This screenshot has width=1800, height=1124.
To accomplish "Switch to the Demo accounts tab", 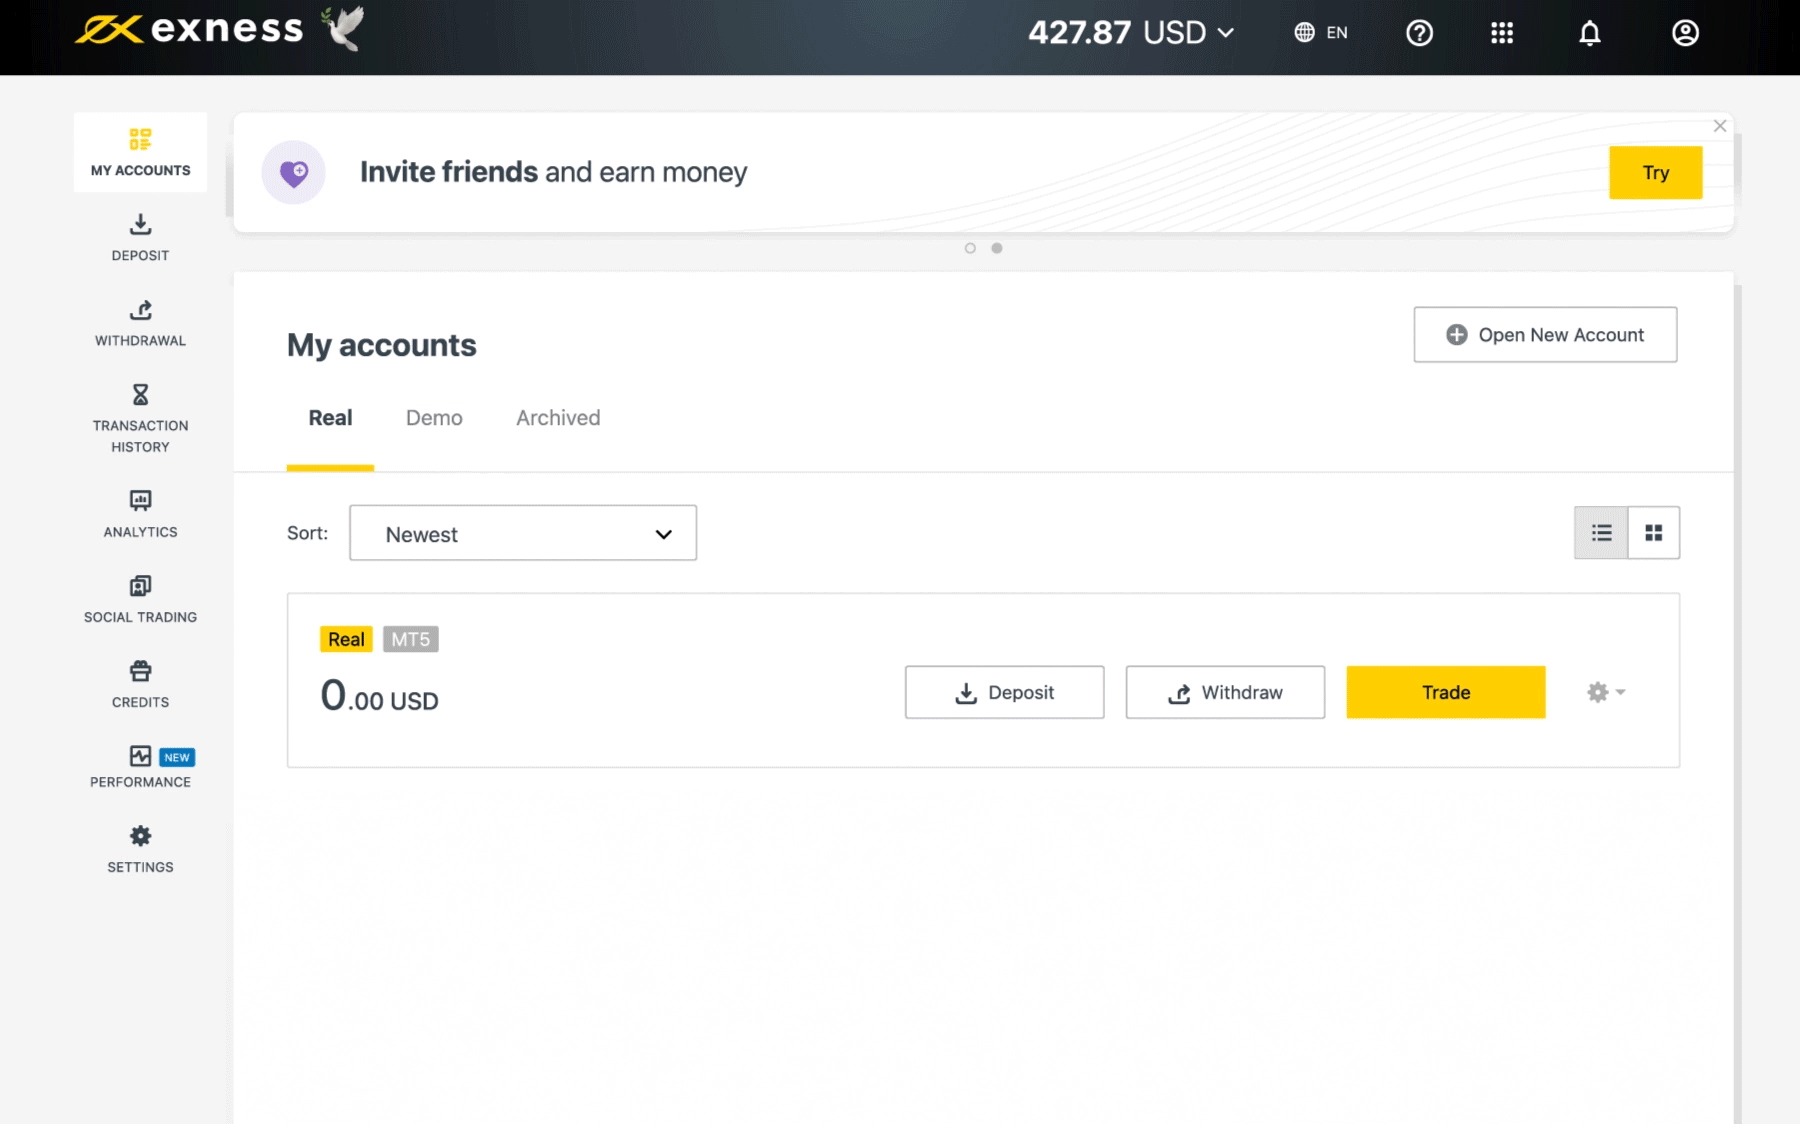I will click(434, 418).
